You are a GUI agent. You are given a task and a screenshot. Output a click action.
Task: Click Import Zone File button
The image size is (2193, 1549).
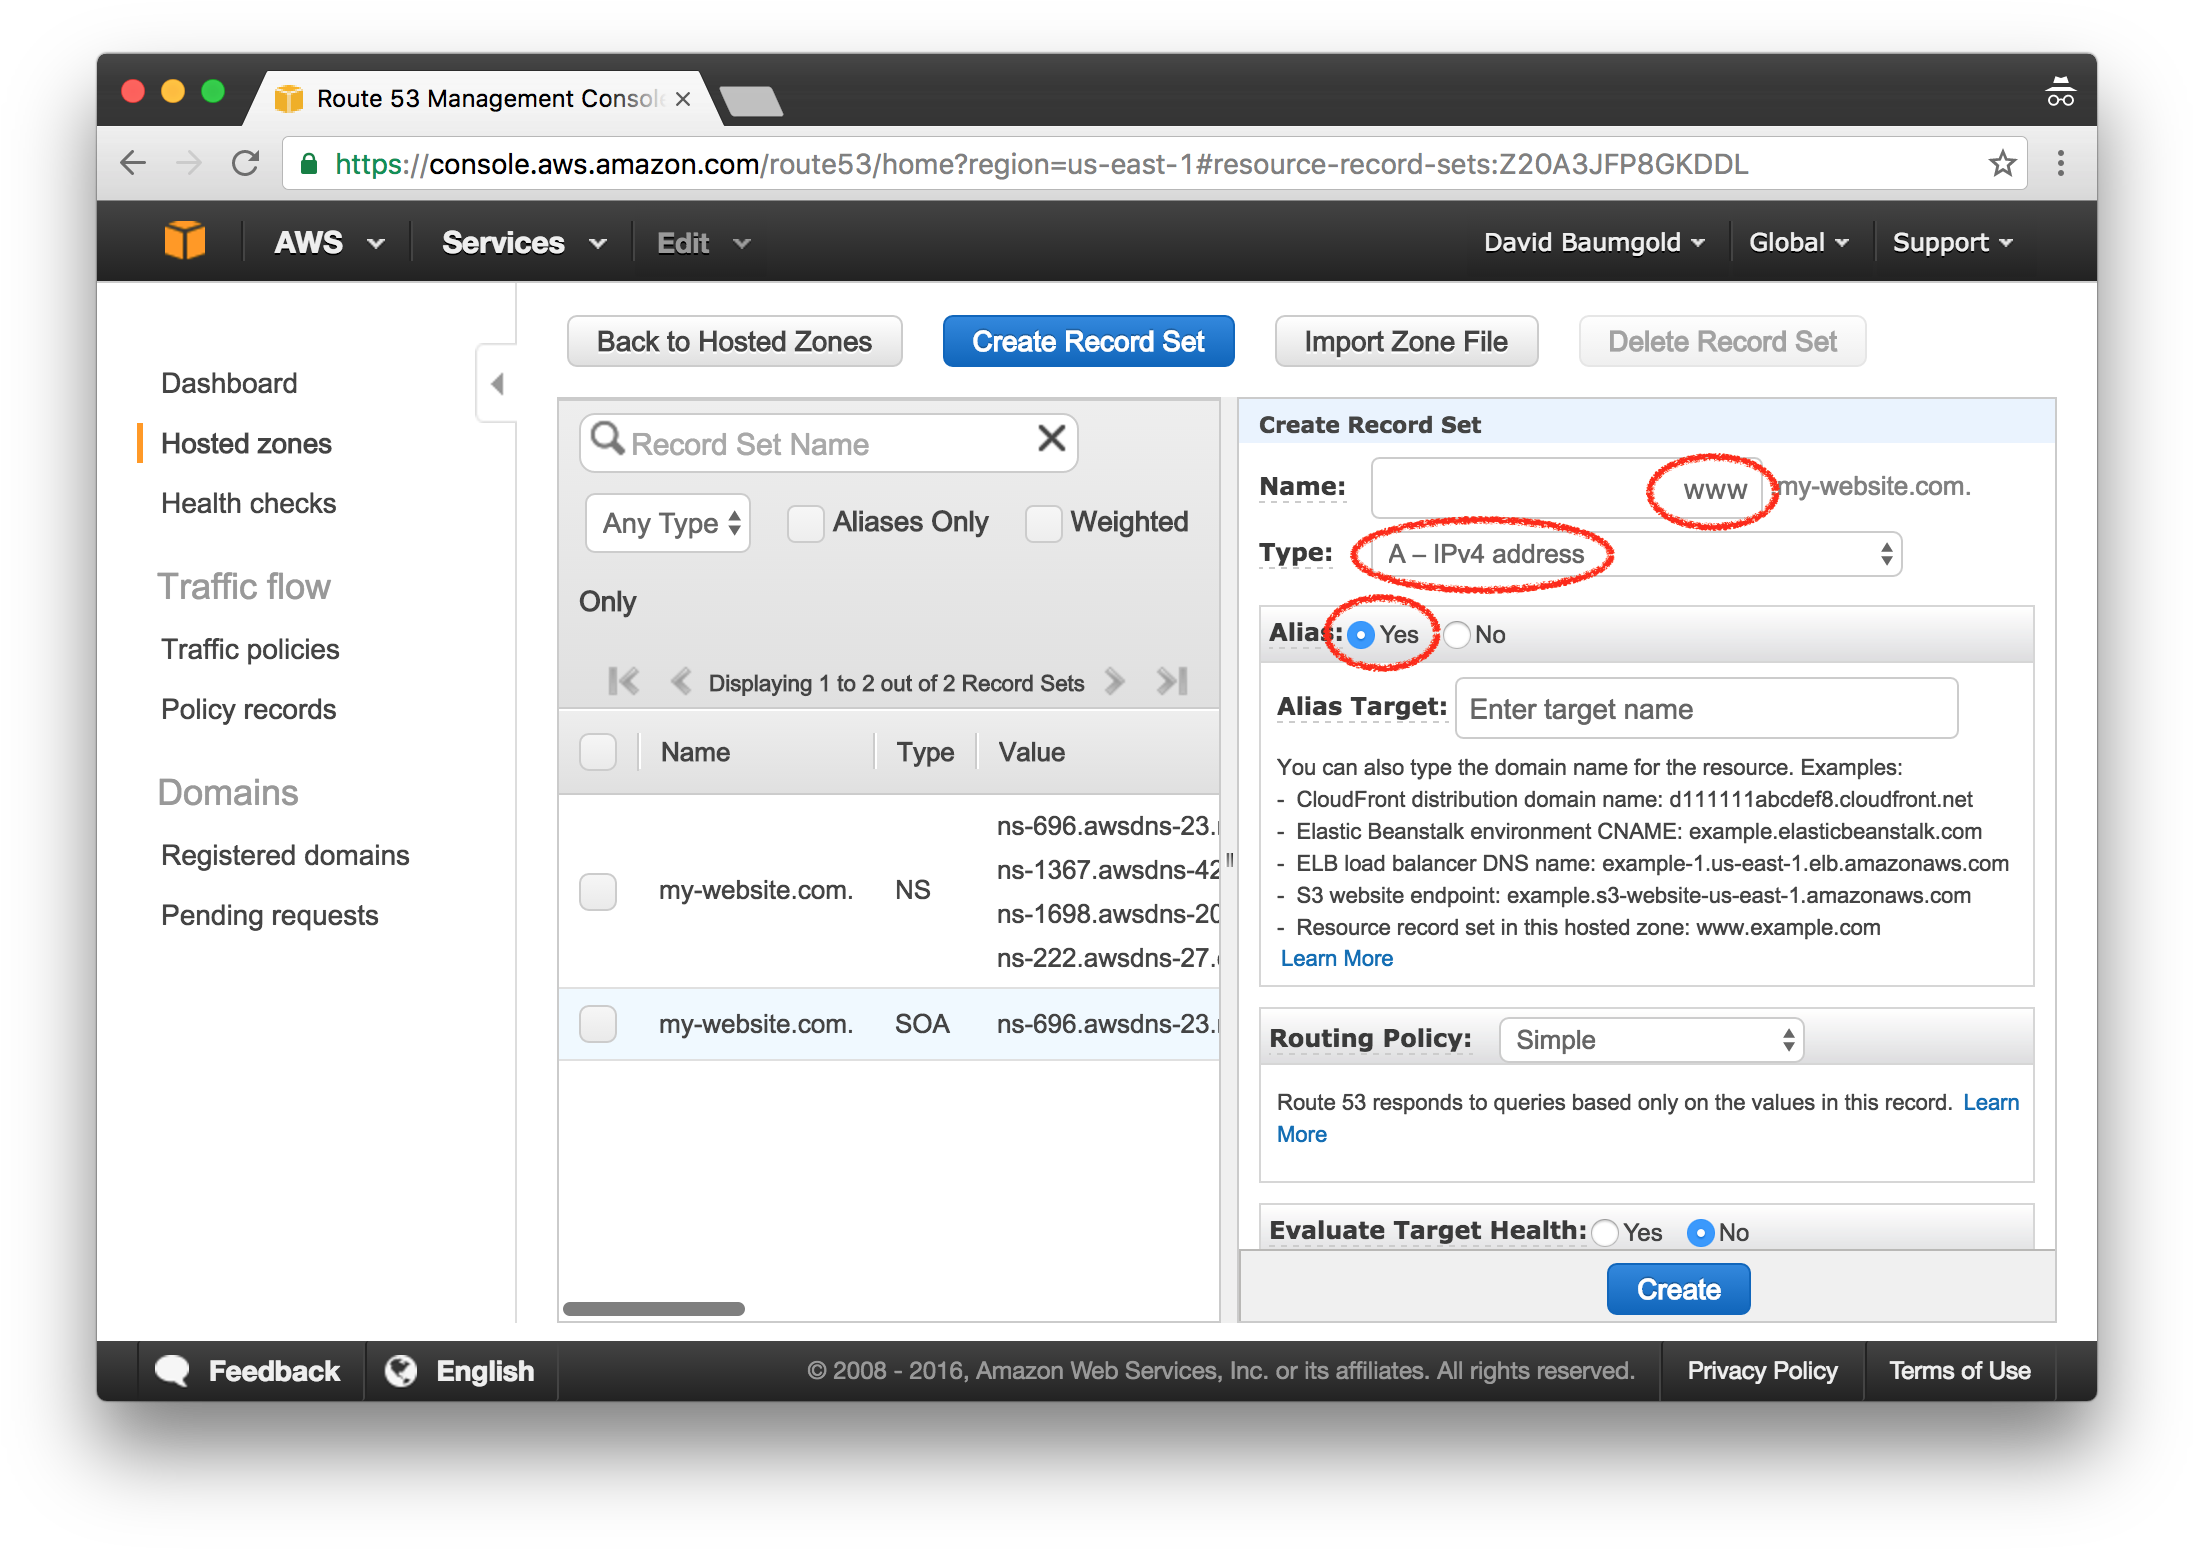click(x=1406, y=341)
